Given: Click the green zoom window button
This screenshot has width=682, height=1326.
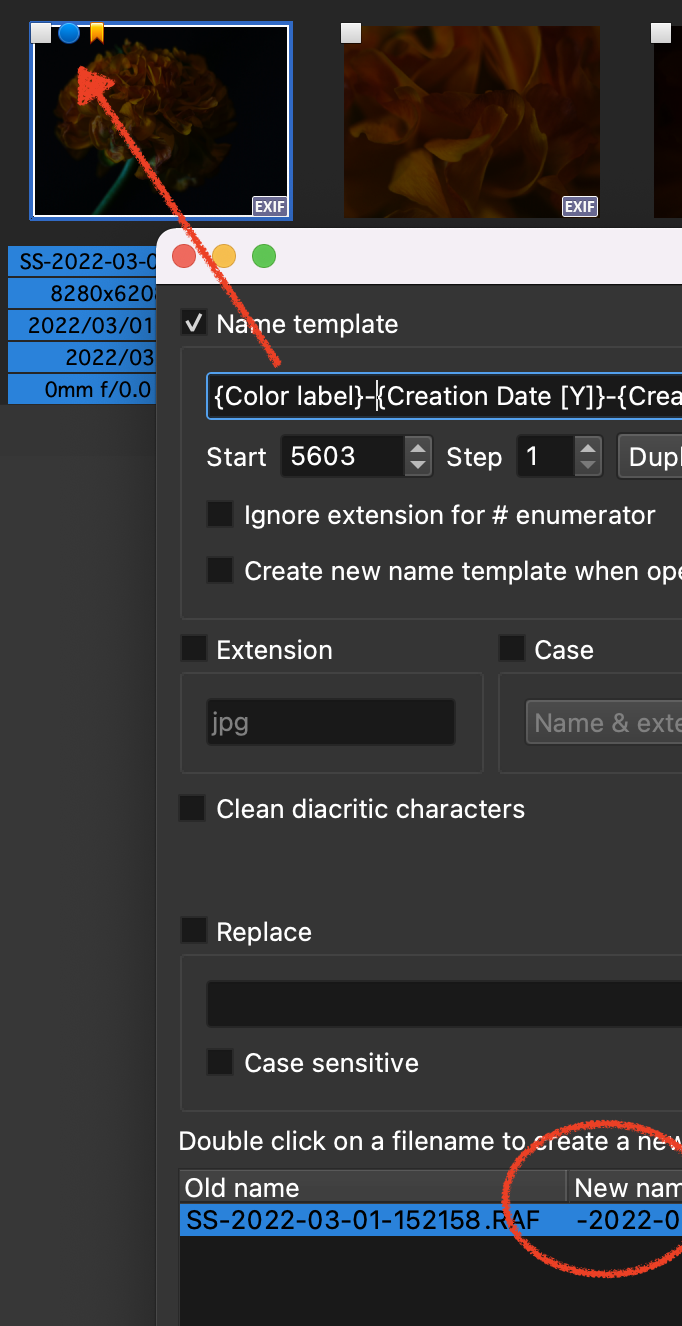Looking at the screenshot, I should point(264,257).
